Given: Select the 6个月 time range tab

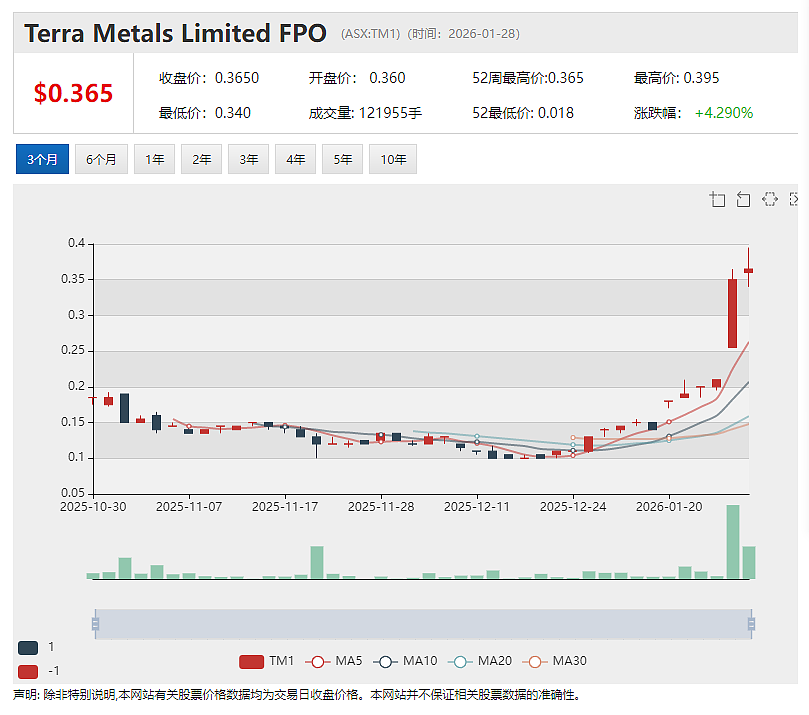Looking at the screenshot, I should point(101,159).
